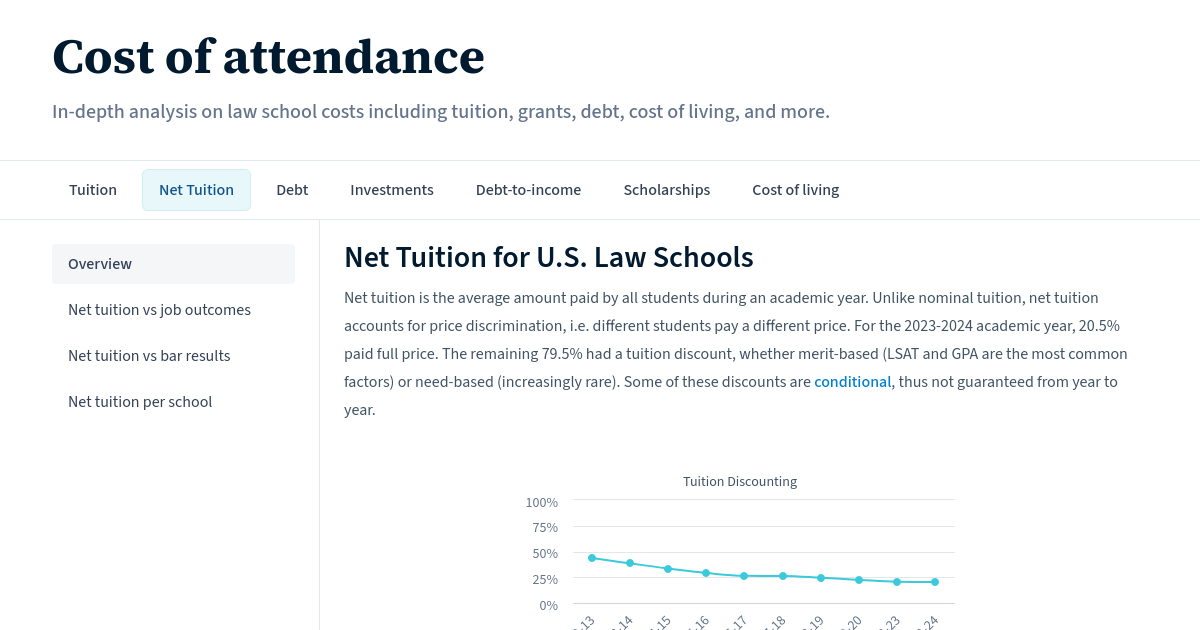The height and width of the screenshot is (630, 1200).
Task: Click the 100% axis label
Action: (542, 502)
